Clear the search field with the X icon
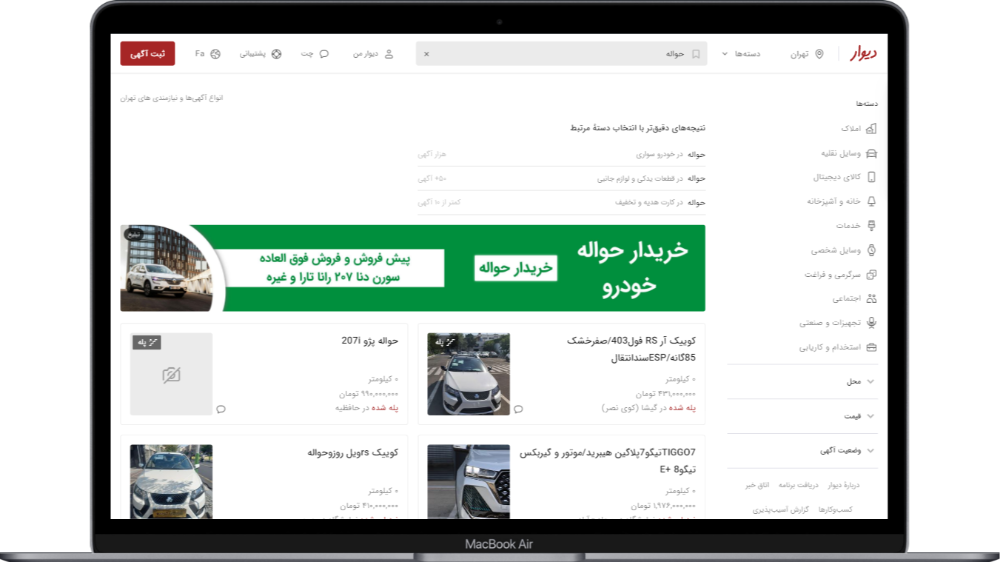 click(x=427, y=54)
